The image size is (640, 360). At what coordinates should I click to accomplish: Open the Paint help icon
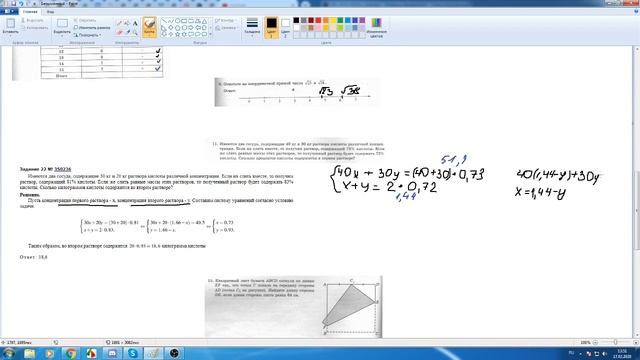point(636,11)
